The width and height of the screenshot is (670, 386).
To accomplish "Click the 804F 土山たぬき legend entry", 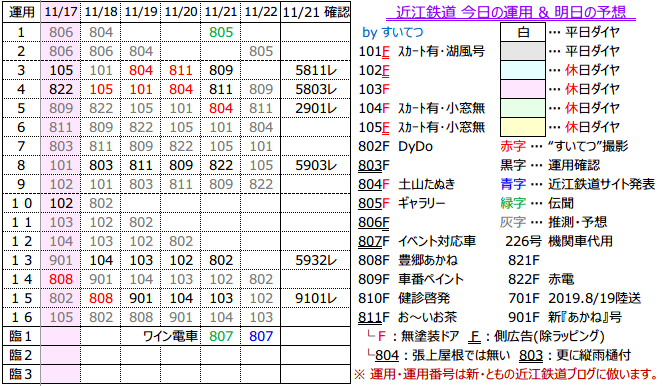I will (x=407, y=184).
